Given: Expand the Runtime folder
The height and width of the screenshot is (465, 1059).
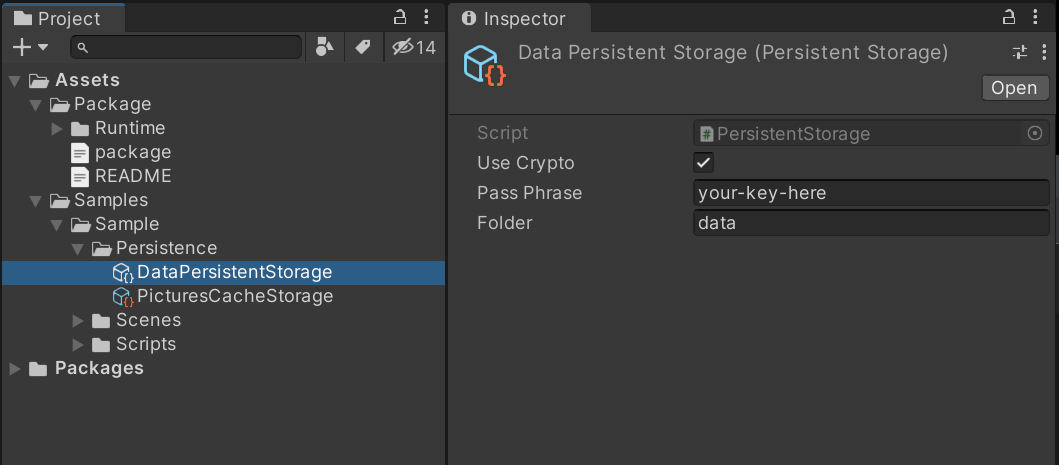Looking at the screenshot, I should point(58,128).
